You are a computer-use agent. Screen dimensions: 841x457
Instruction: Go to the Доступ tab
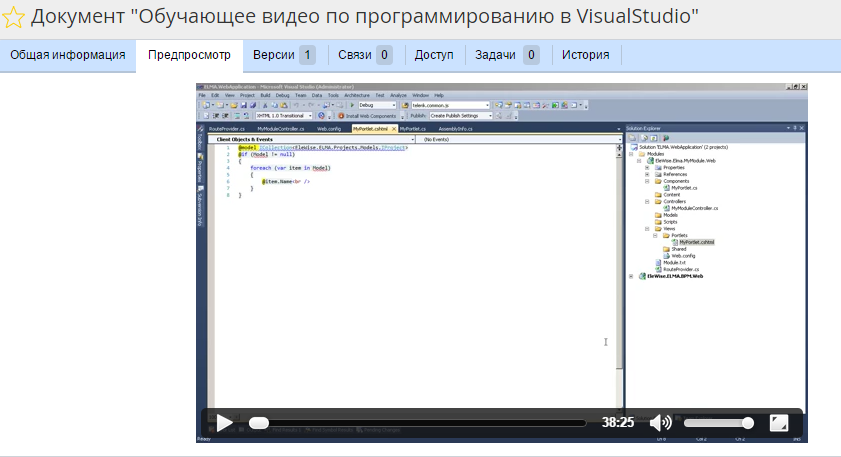tap(434, 55)
